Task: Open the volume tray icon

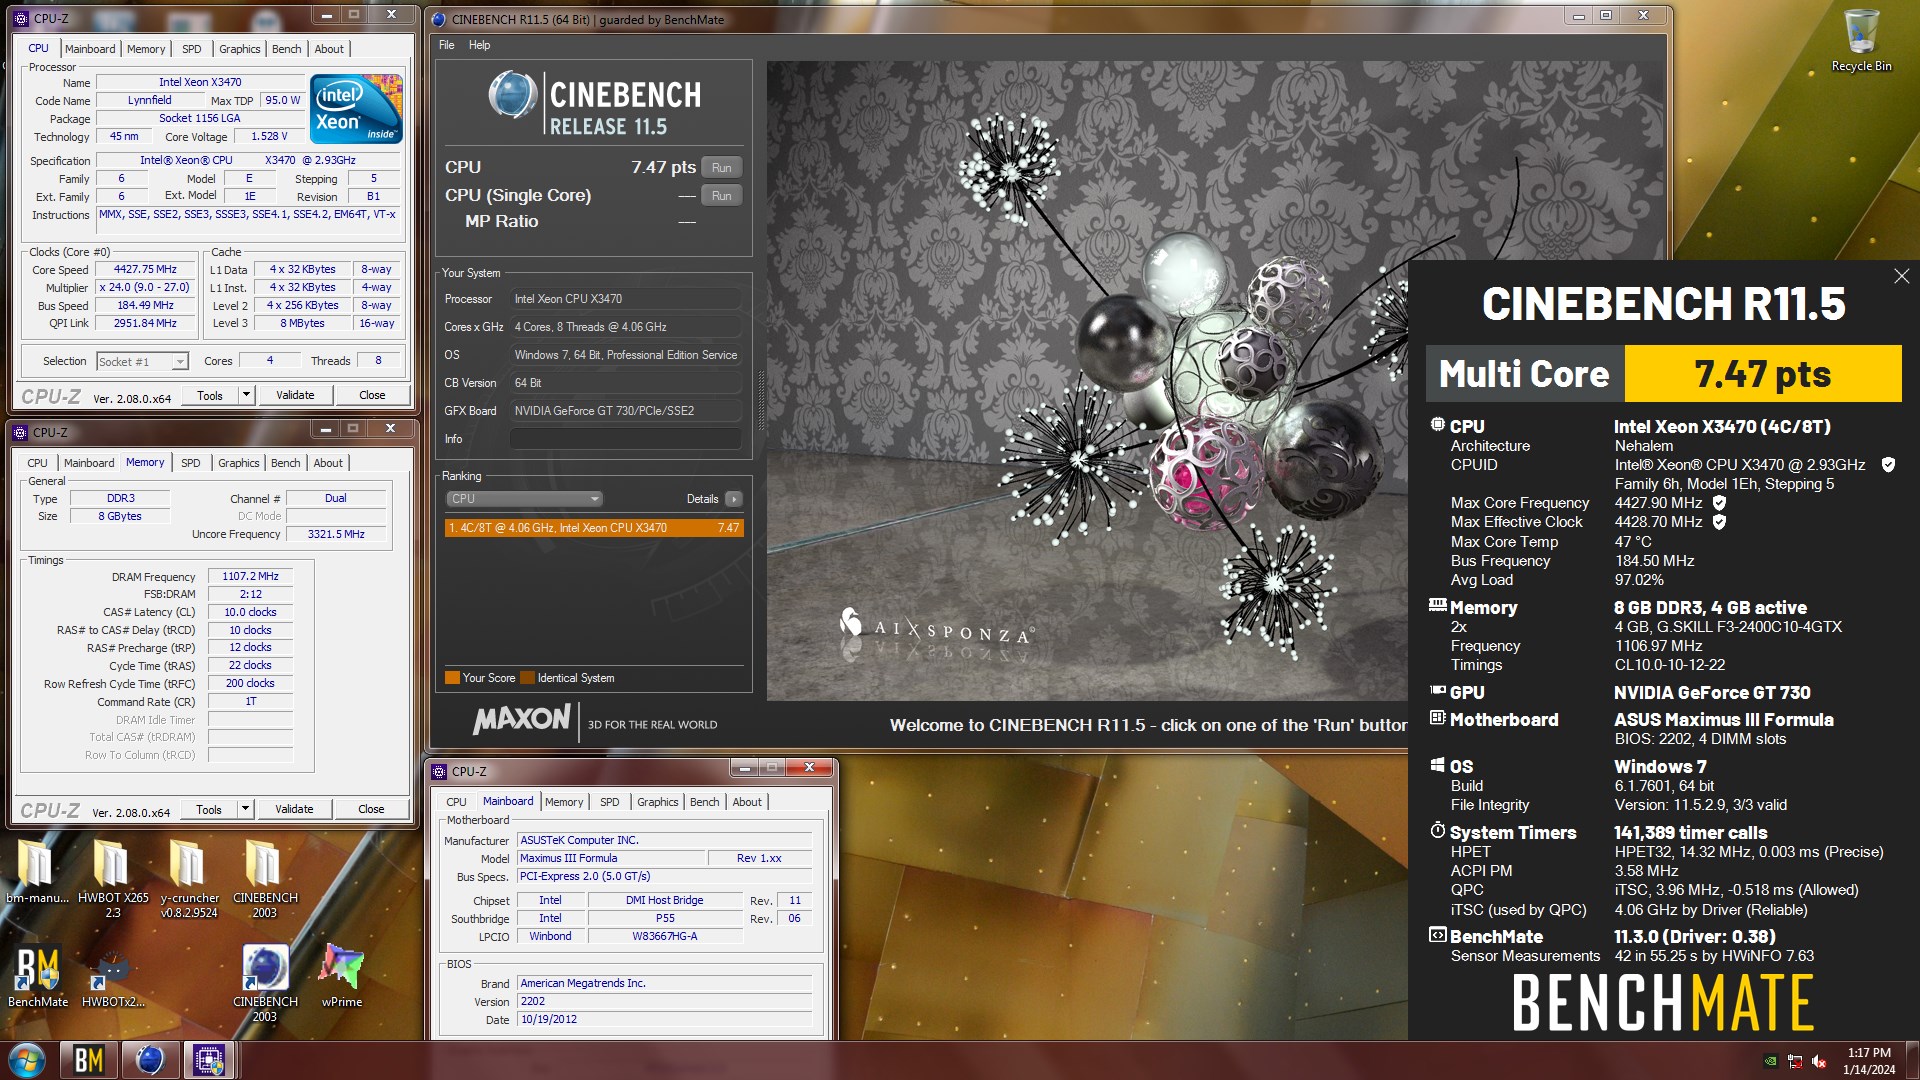Action: click(1819, 1061)
